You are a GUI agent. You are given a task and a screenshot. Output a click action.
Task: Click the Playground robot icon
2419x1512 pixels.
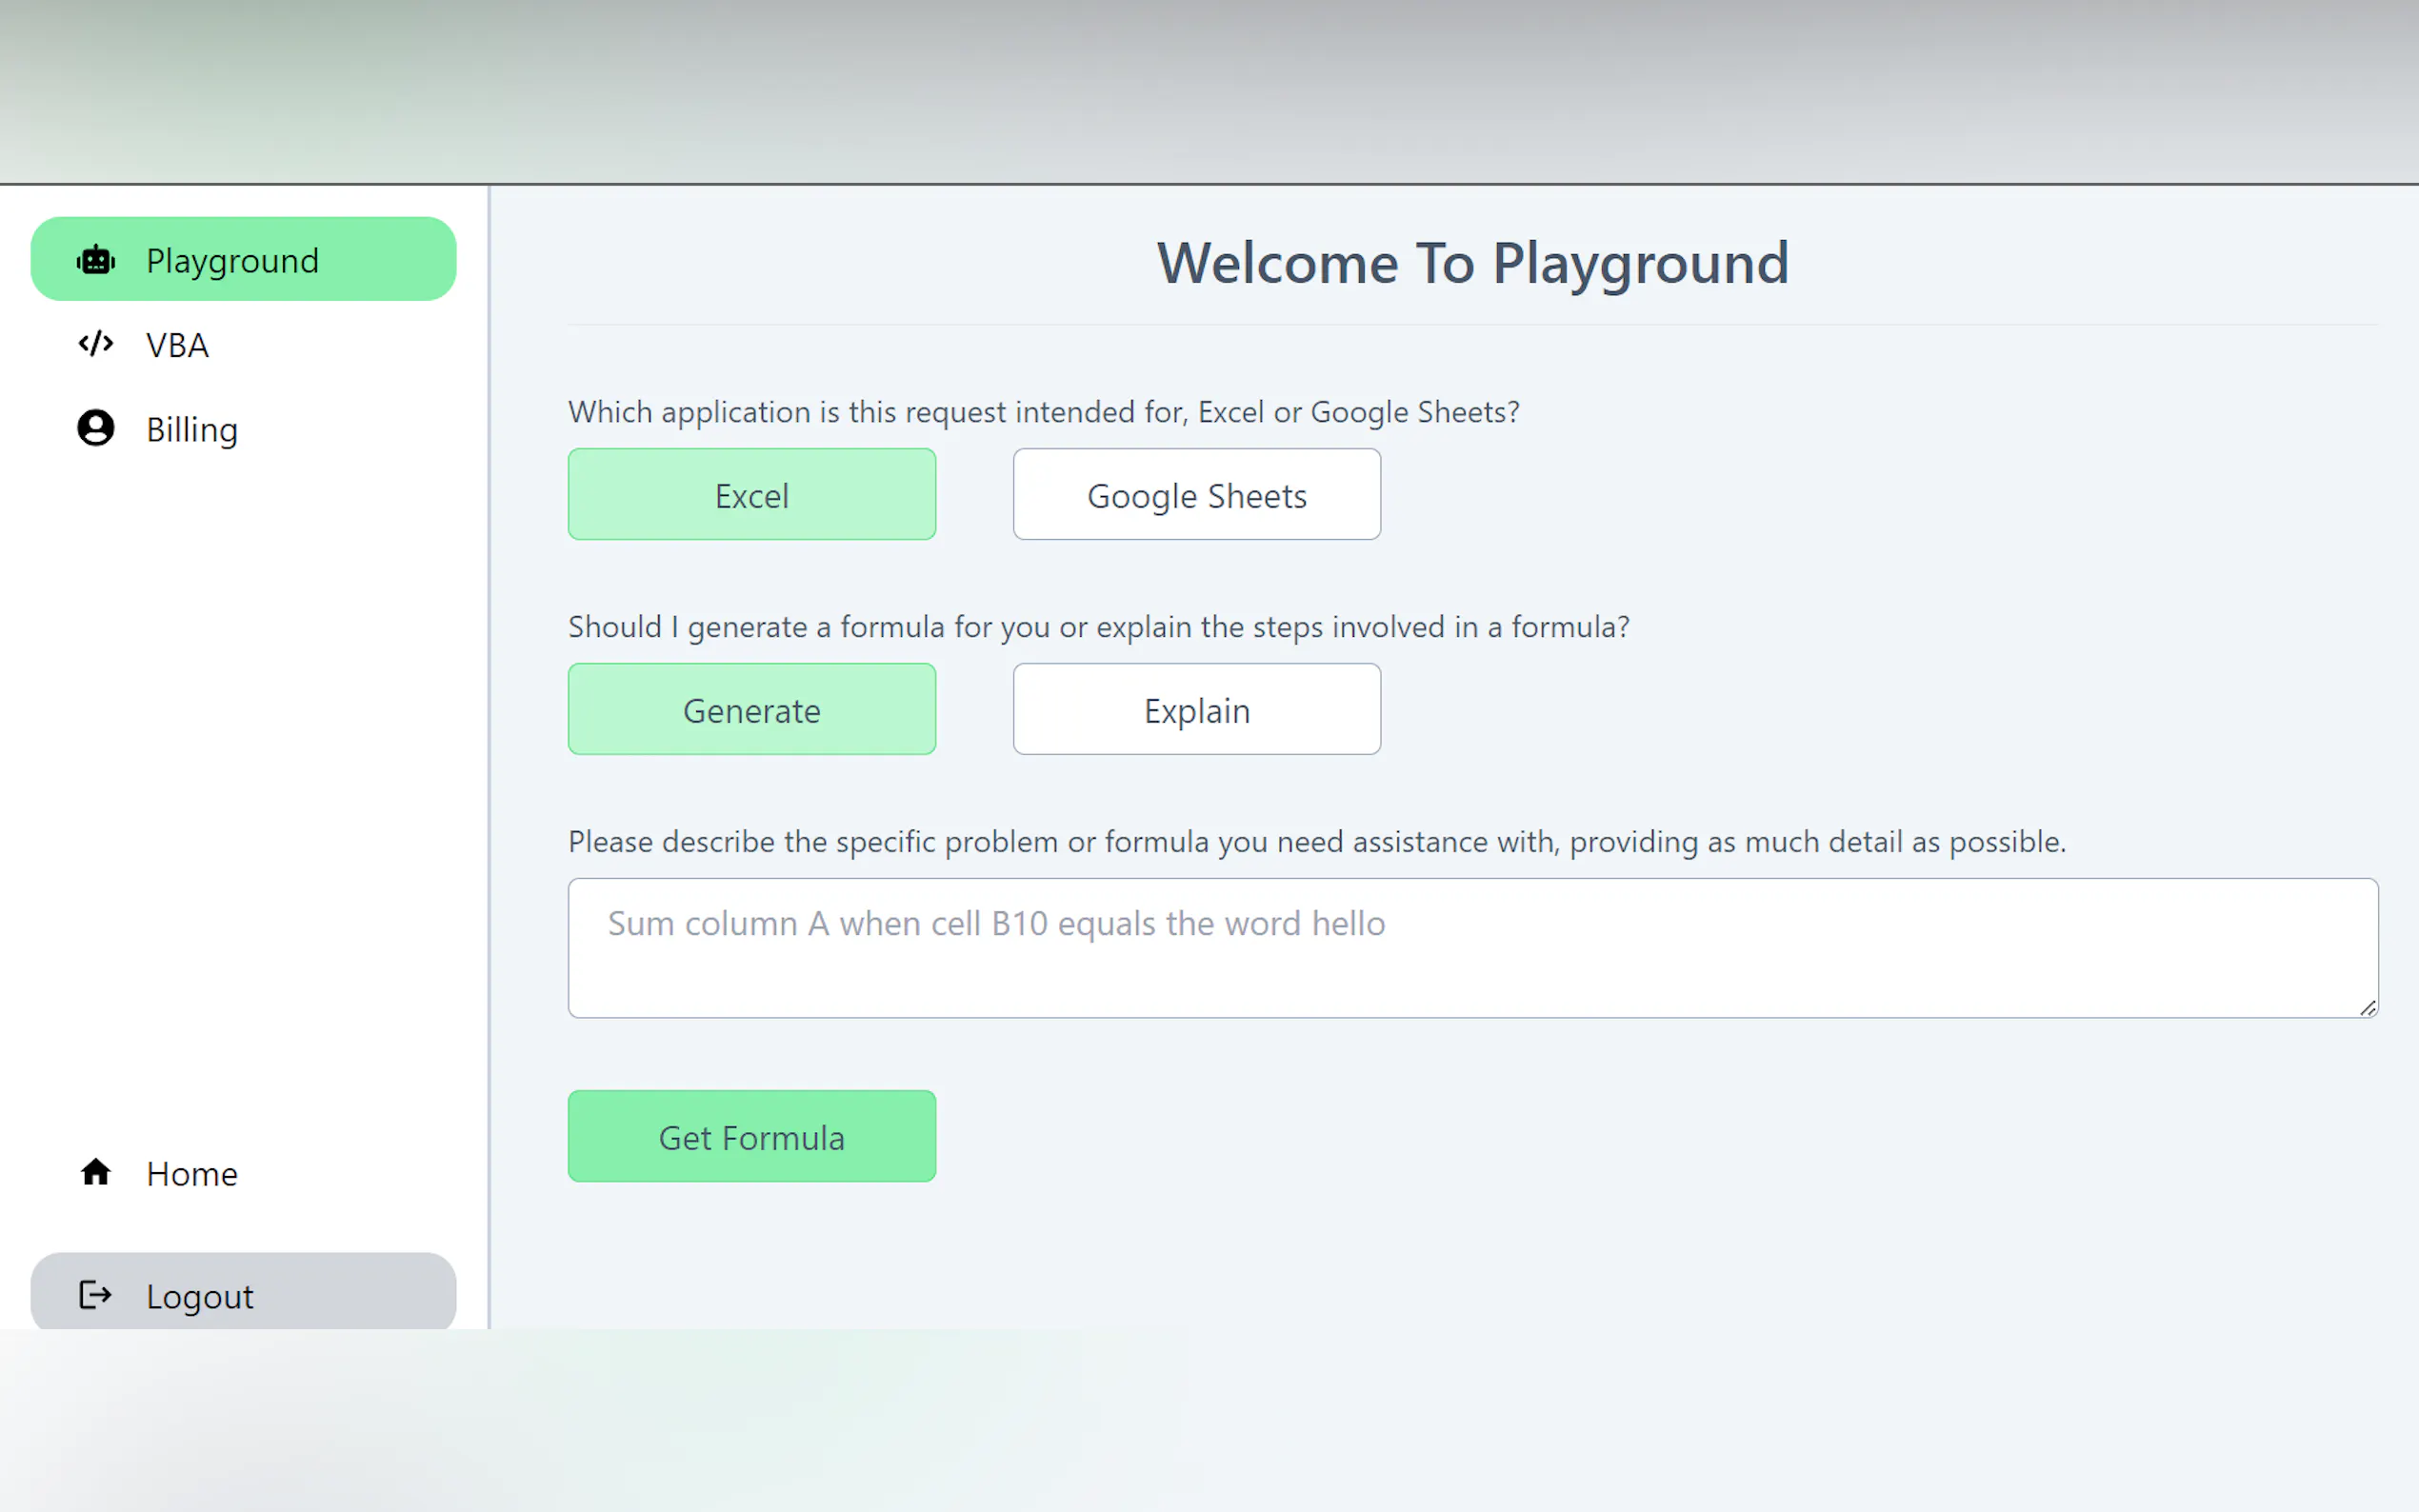click(x=96, y=260)
